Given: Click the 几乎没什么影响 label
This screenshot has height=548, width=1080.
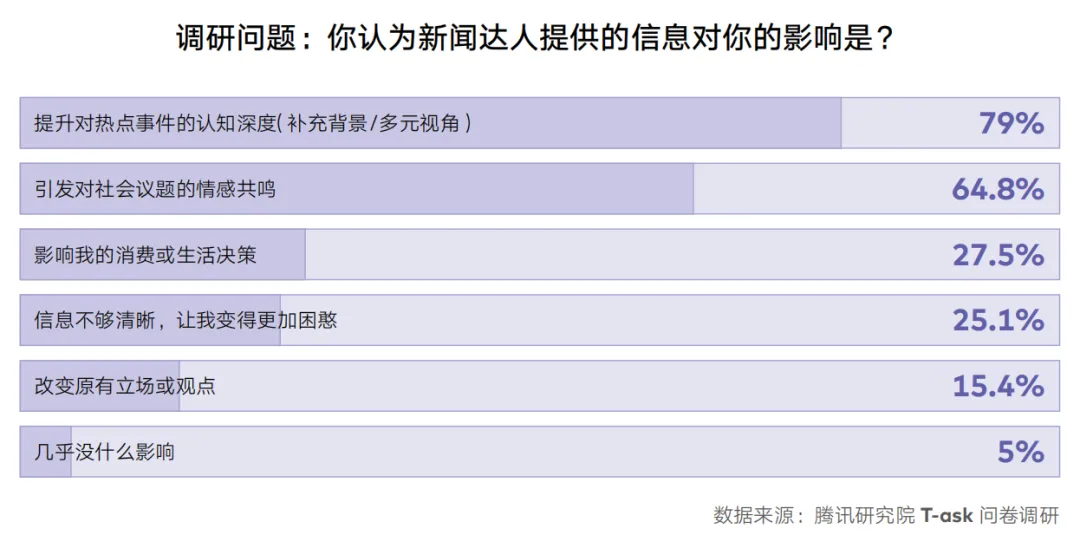Looking at the screenshot, I should tap(105, 452).
